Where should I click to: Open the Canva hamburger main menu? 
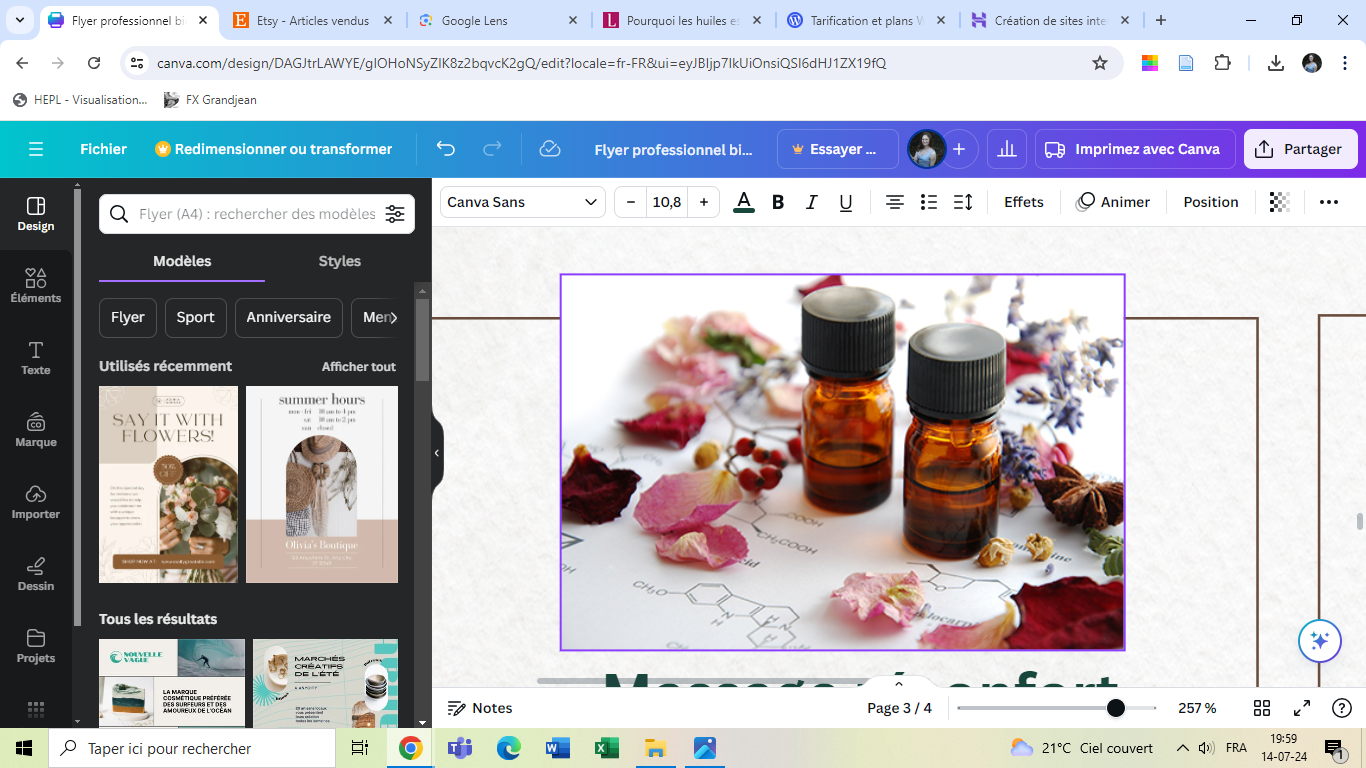pos(36,149)
